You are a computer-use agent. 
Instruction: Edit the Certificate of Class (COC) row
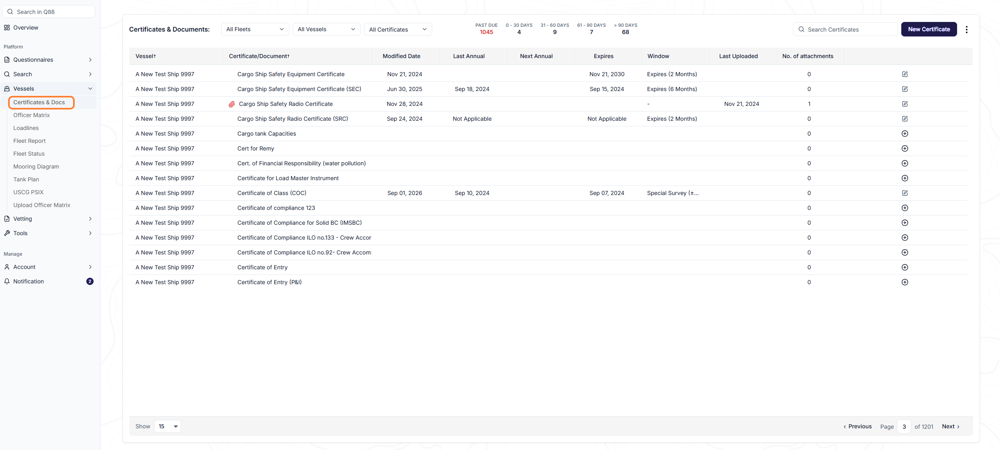click(x=904, y=193)
